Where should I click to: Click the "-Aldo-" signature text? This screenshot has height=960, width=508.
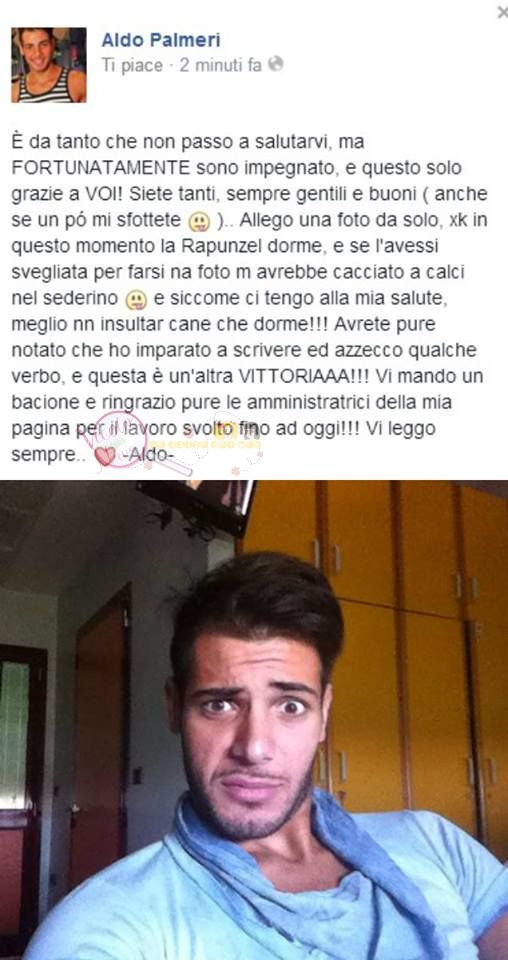[140, 457]
